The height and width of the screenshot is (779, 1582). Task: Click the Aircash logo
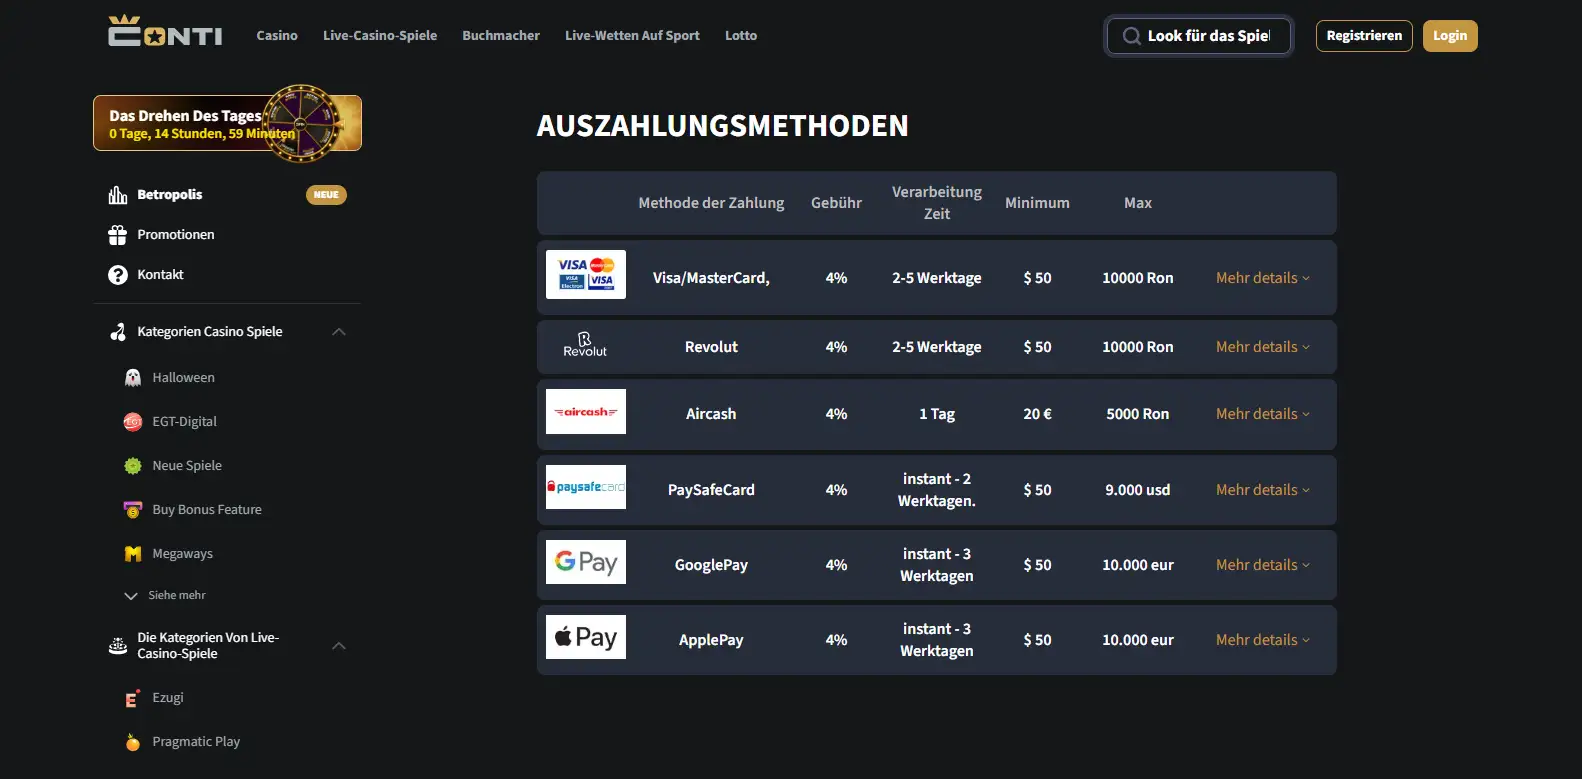pyautogui.click(x=586, y=411)
